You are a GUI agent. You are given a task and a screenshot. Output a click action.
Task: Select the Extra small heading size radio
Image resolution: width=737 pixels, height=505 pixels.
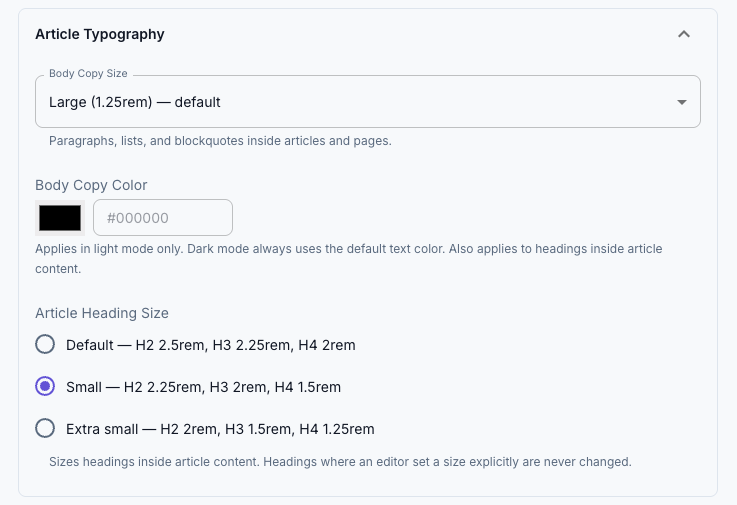tap(45, 428)
